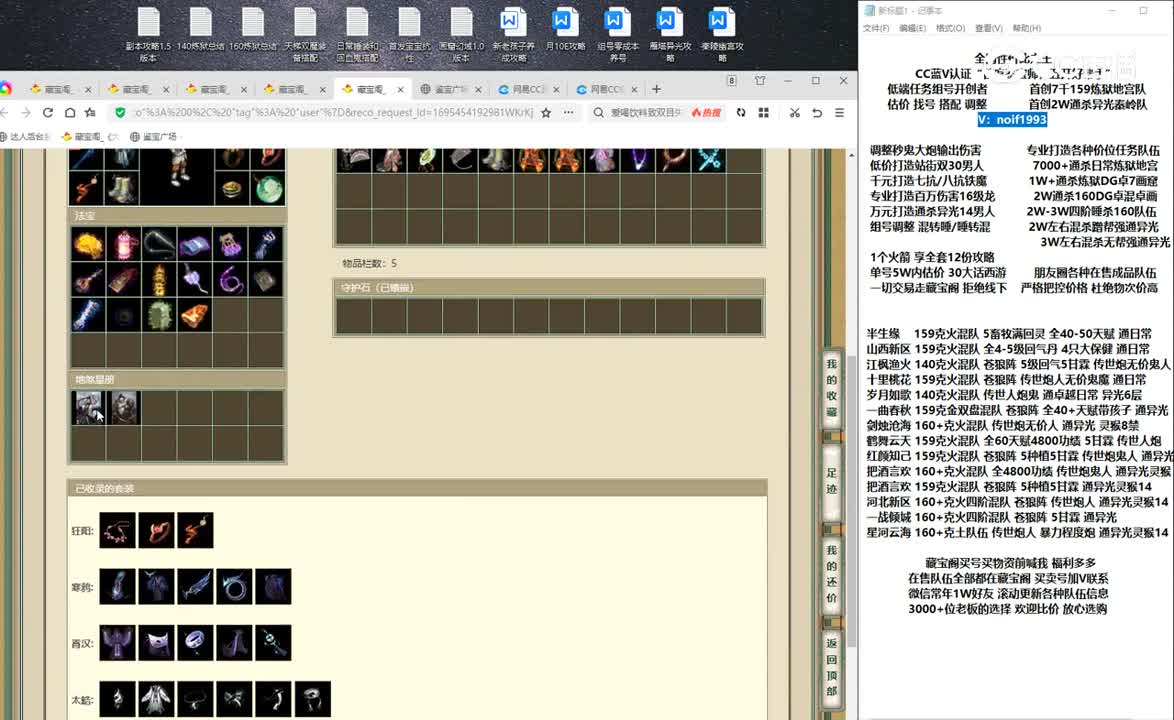
Task: Click the browser address bar URL
Action: 333,112
